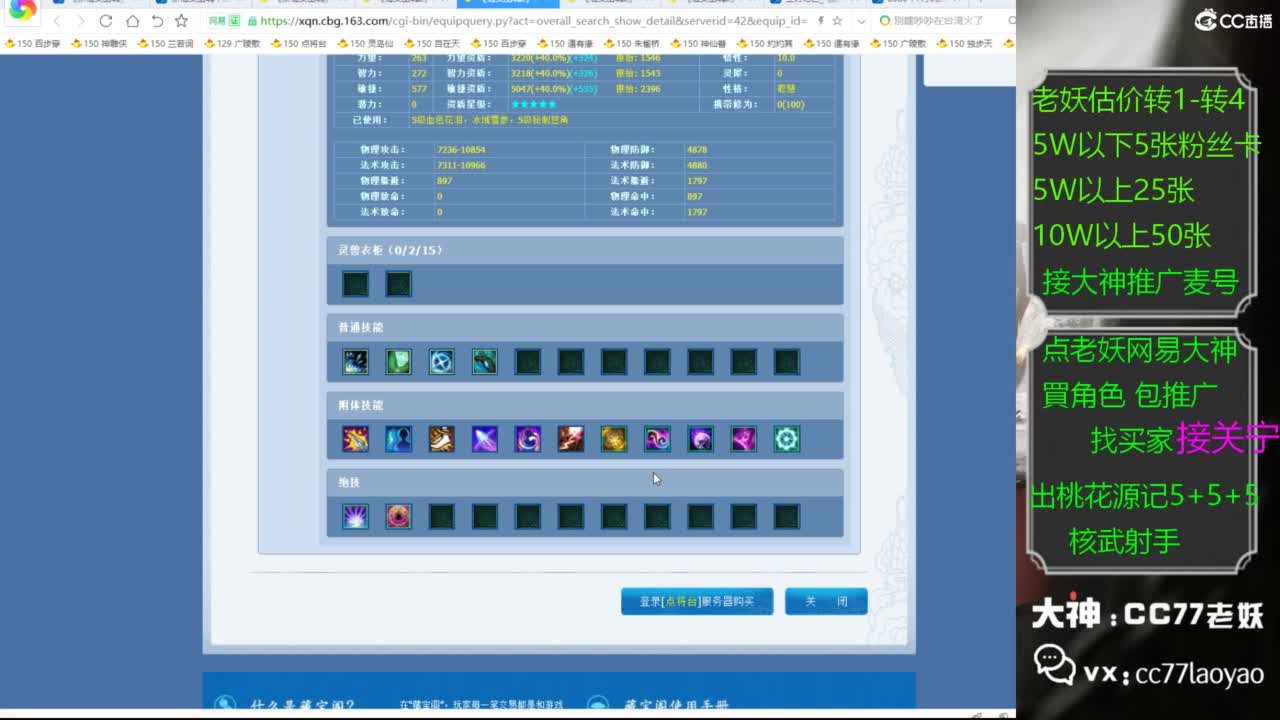Select the blue silhouette skill in 附体技能
The height and width of the screenshot is (720, 1280).
[398, 439]
